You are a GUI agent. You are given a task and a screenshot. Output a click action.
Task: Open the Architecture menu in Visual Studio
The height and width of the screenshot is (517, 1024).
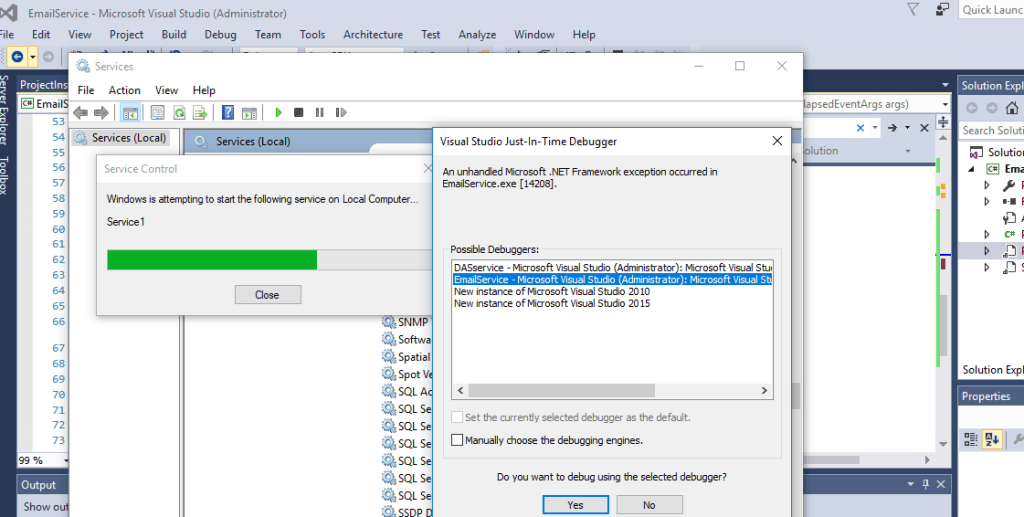[x=373, y=34]
